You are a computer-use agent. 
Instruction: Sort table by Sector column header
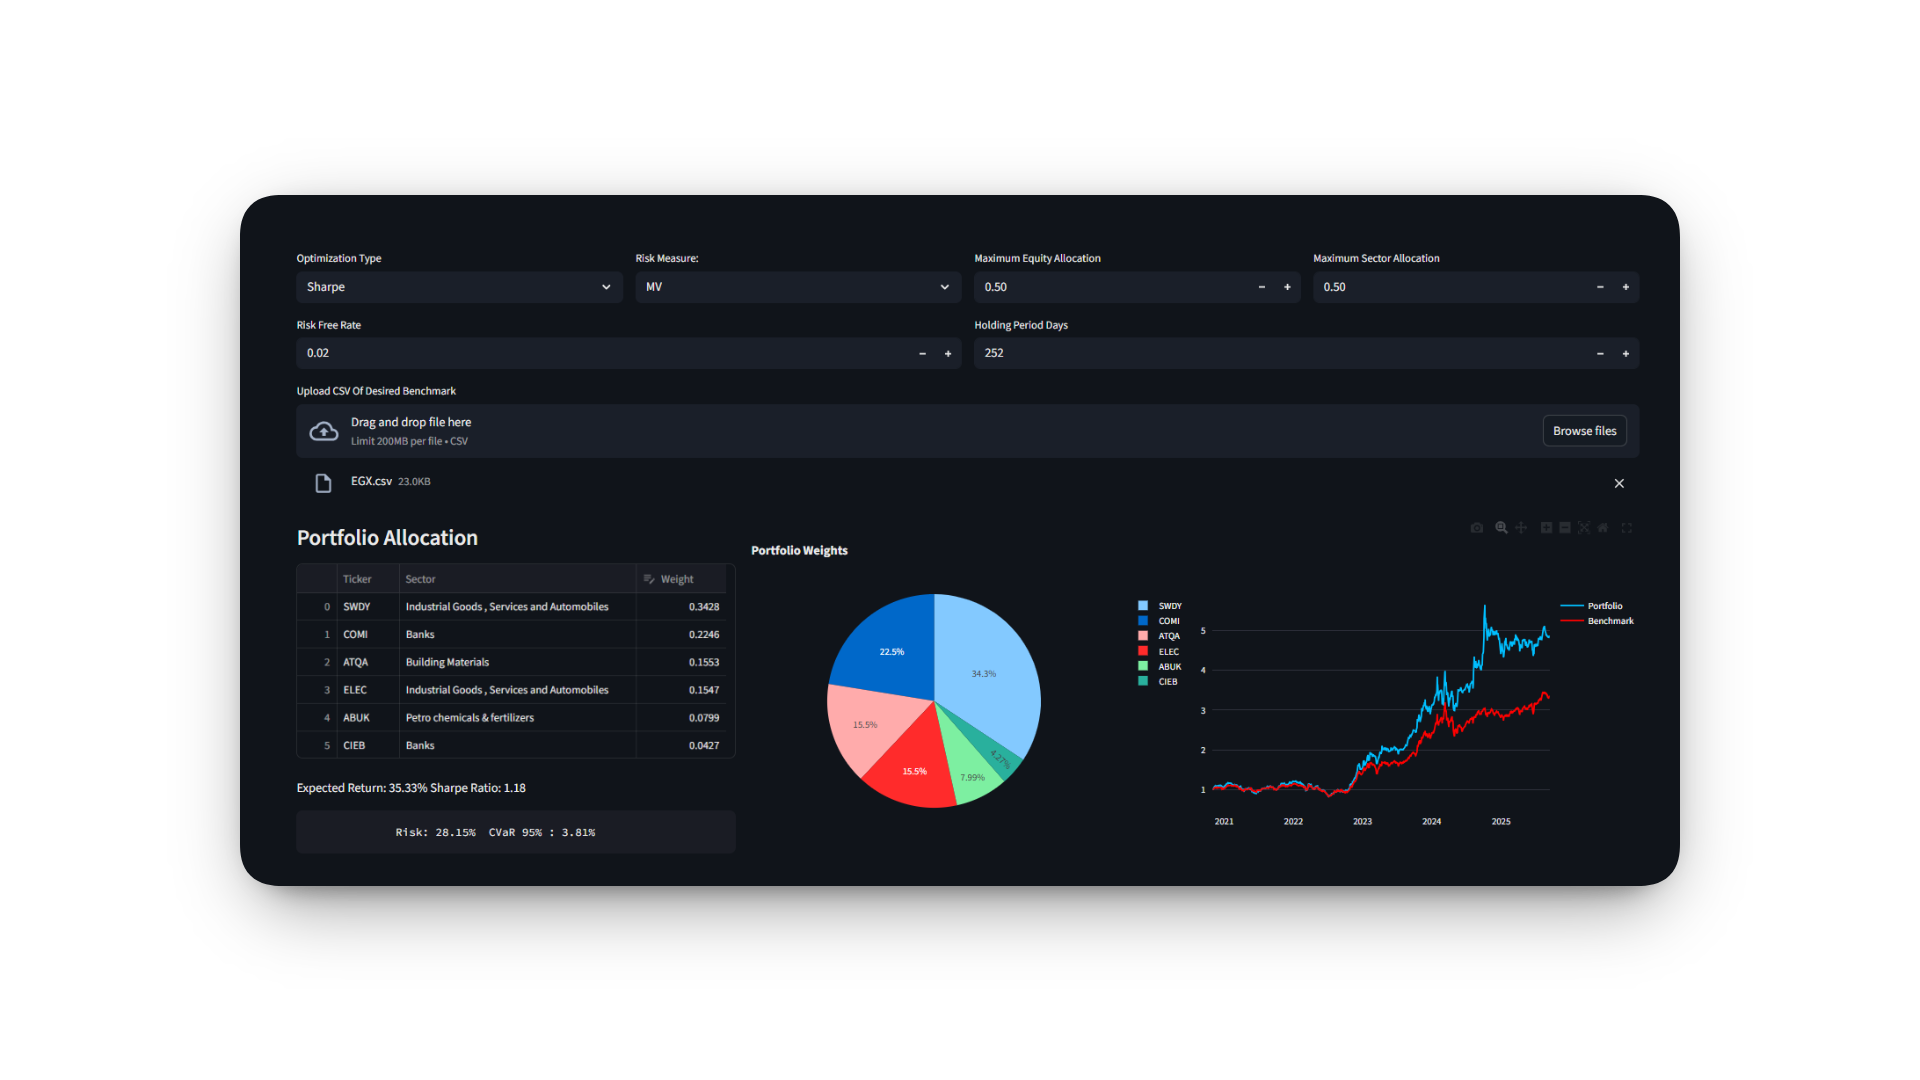pyautogui.click(x=420, y=579)
